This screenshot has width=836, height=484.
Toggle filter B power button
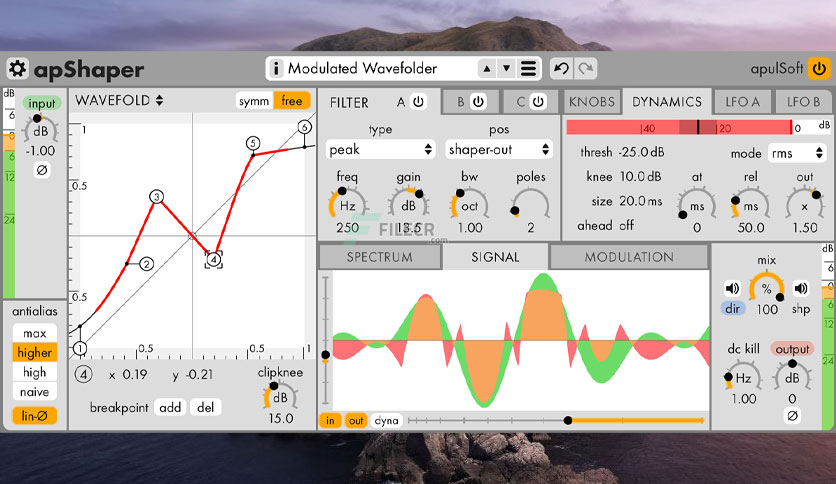point(478,101)
